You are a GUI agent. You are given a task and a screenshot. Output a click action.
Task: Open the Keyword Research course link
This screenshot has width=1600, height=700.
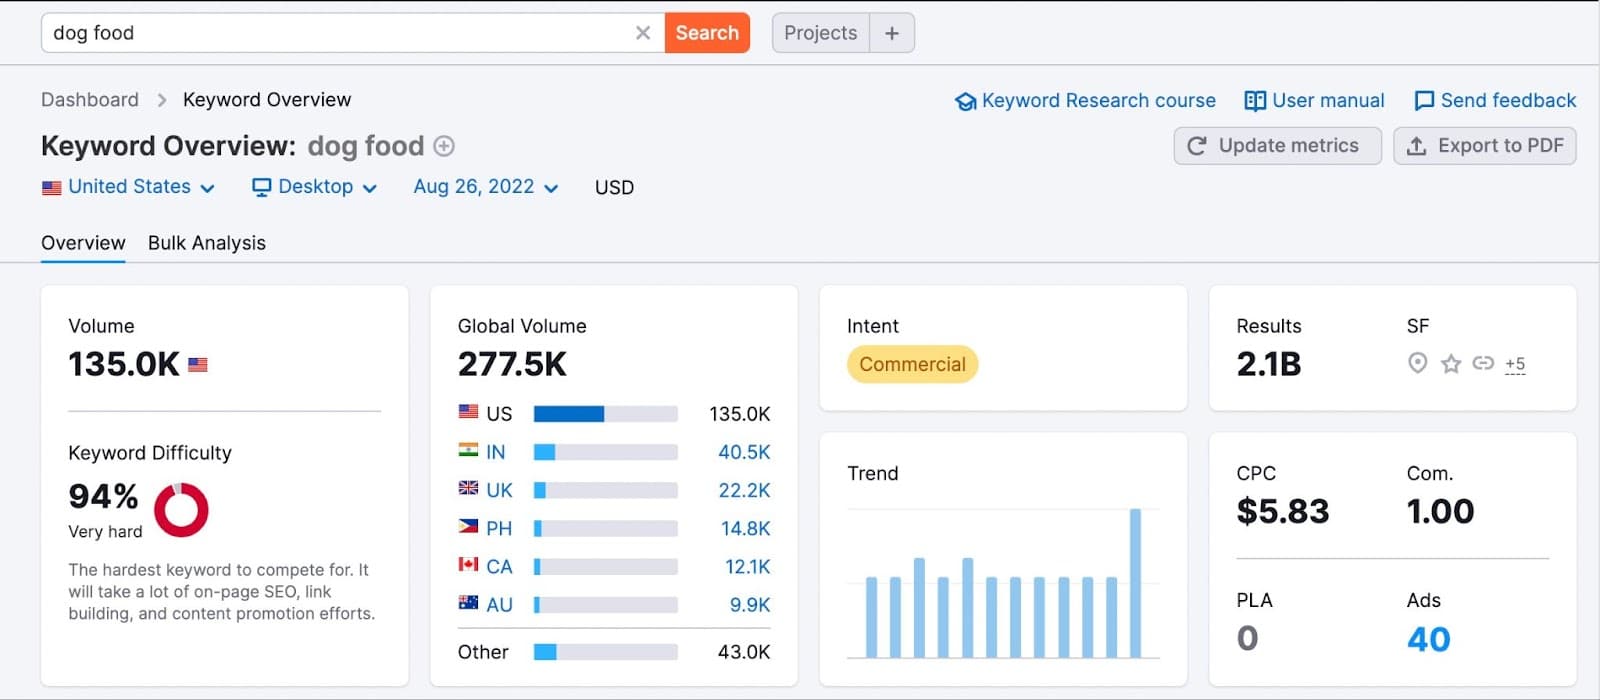click(x=1086, y=101)
